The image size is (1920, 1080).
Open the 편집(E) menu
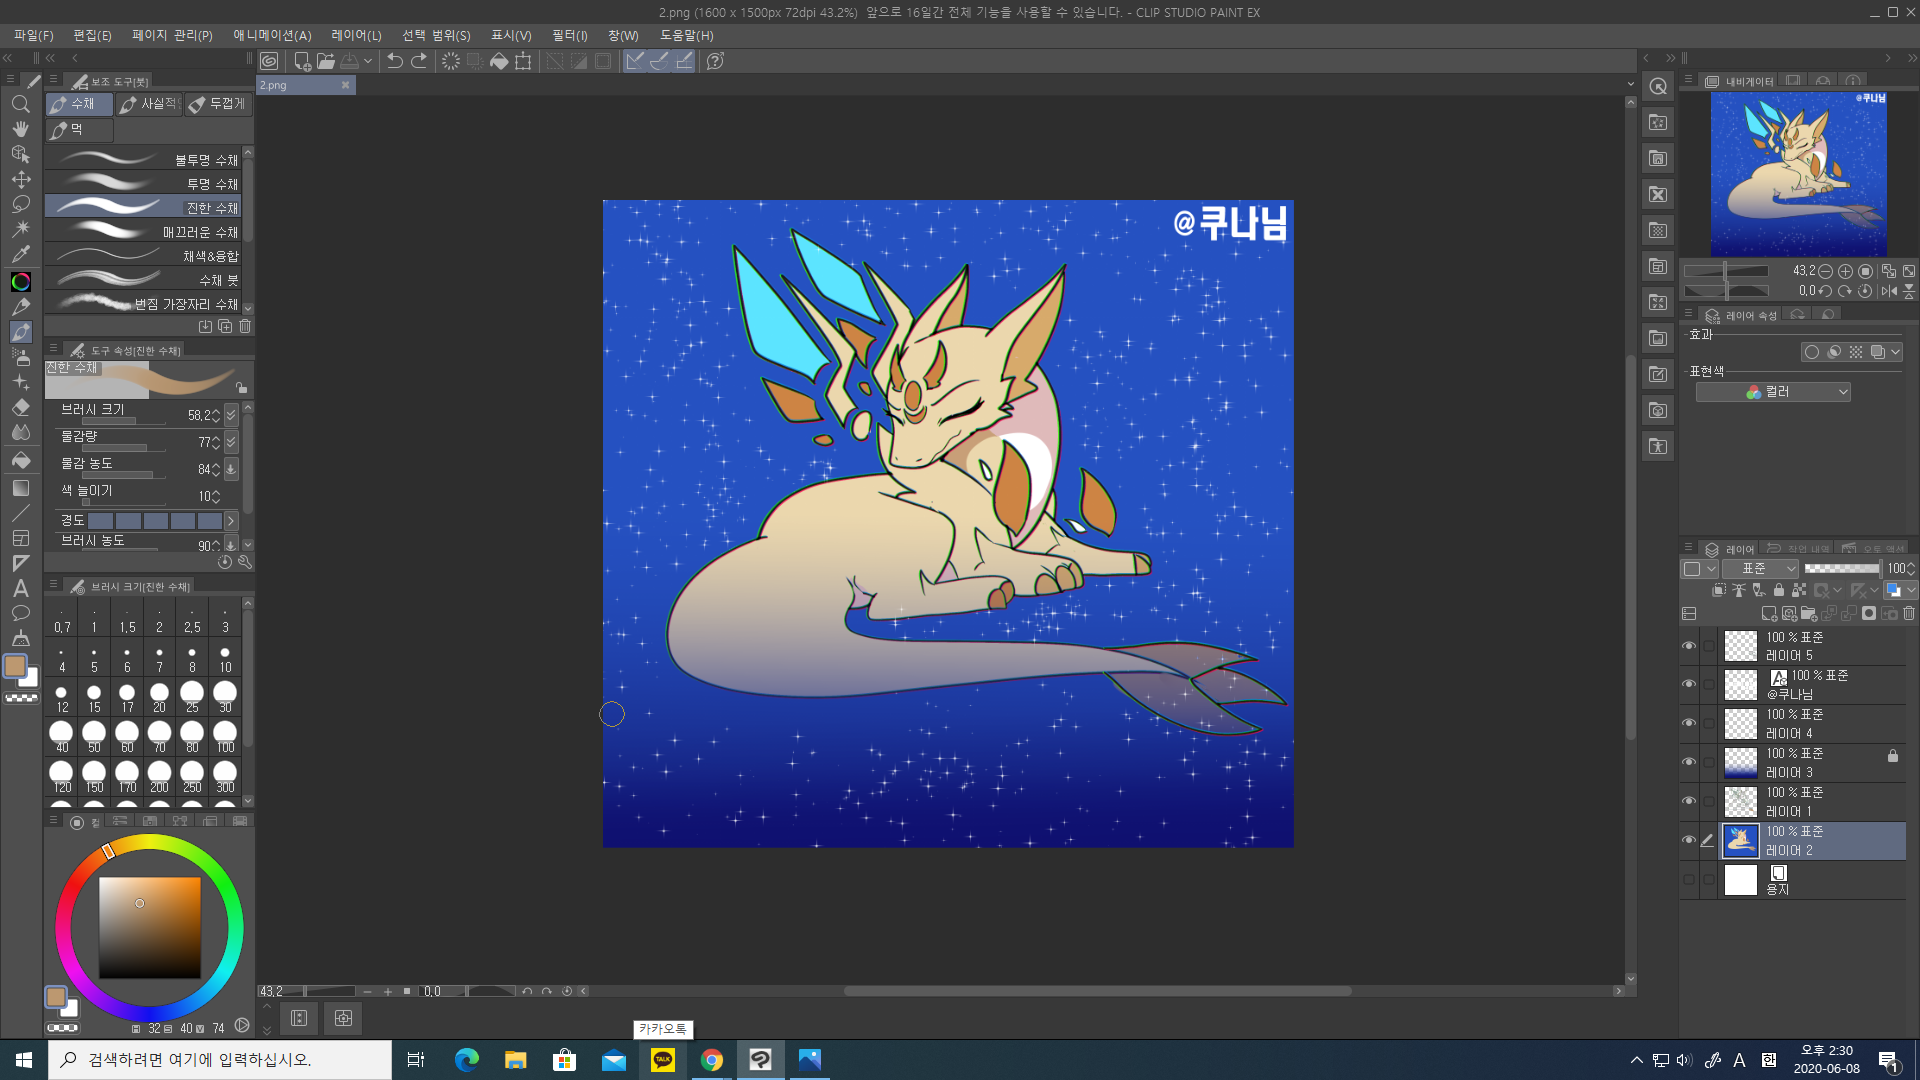pos(92,35)
